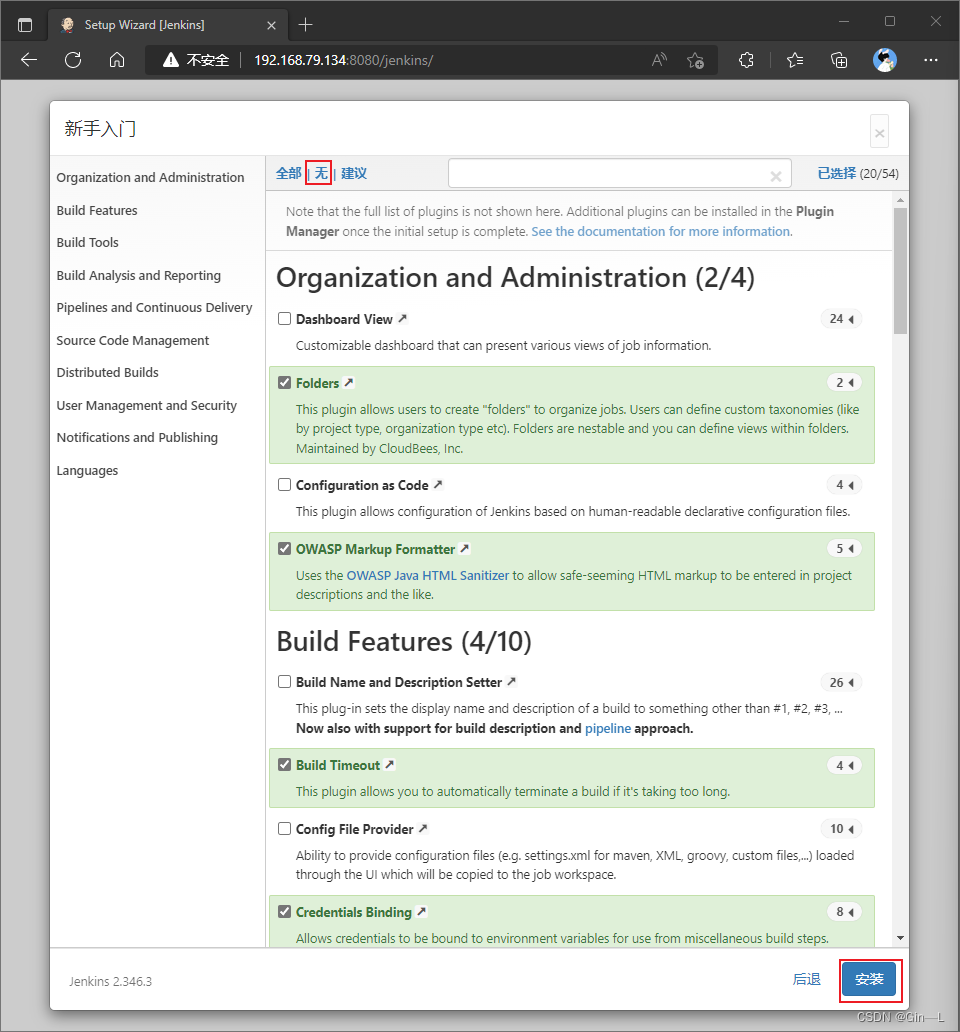
Task: Open browser extensions icon
Action: [x=746, y=60]
